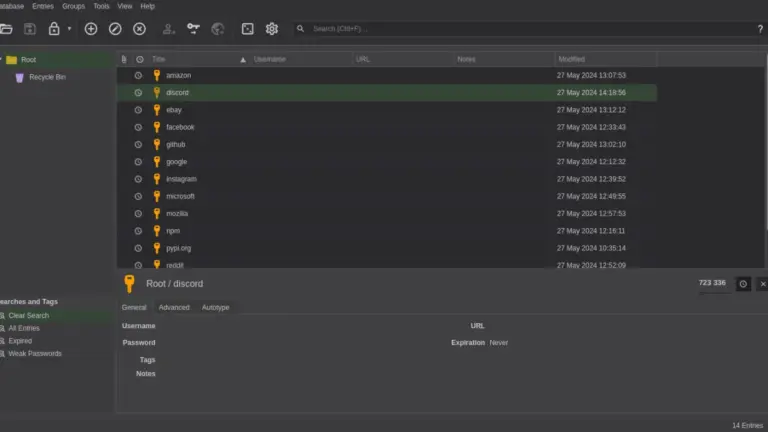Copy URL using globe toolbar icon
Screen dimensions: 768x432
point(218,29)
